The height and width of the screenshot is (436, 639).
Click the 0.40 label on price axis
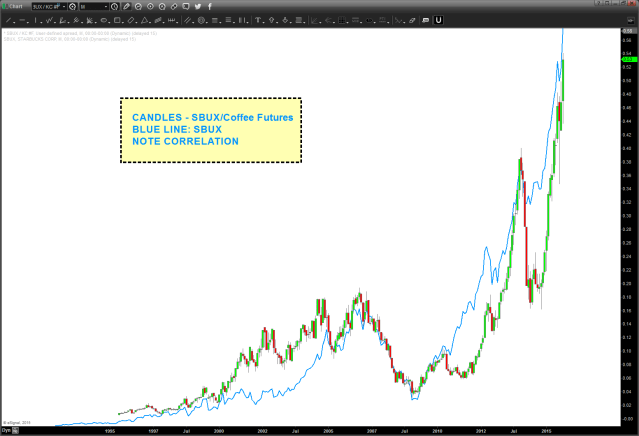(627, 148)
